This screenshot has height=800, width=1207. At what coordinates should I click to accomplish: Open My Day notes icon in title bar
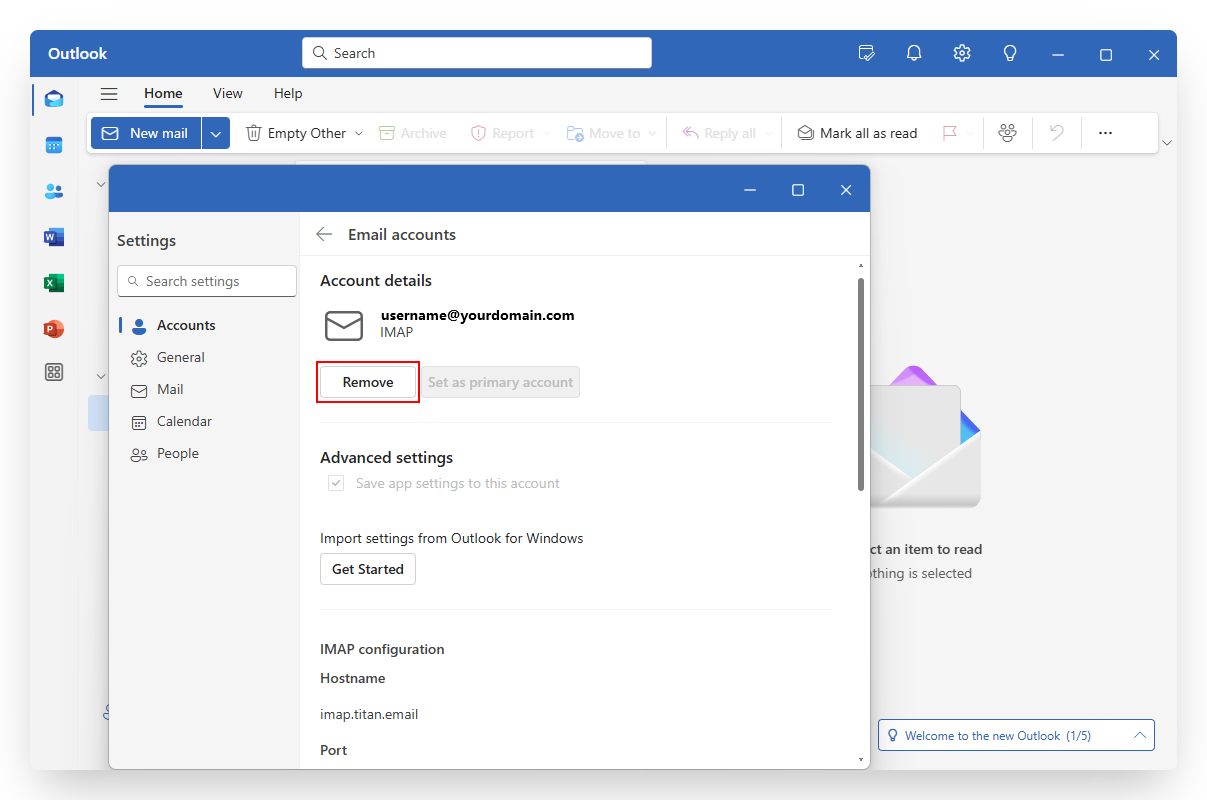coord(867,53)
